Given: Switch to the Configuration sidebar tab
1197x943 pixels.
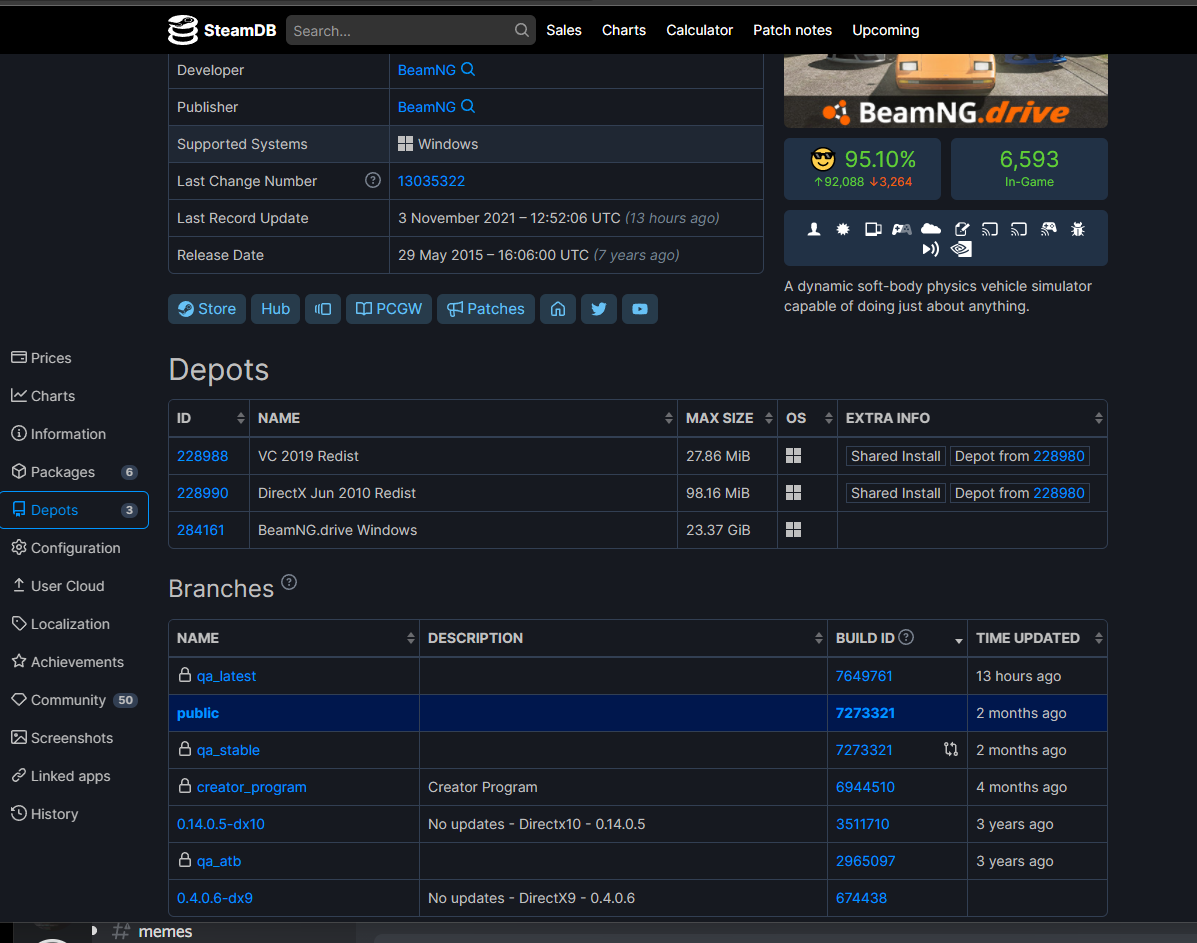Looking at the screenshot, I should 74,547.
